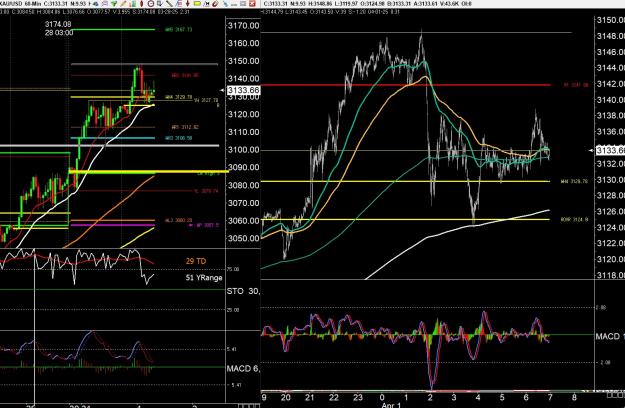Image resolution: width=625 pixels, height=408 pixels.
Task: Click the hour '23' tick on right time axis
Action: pos(358,397)
